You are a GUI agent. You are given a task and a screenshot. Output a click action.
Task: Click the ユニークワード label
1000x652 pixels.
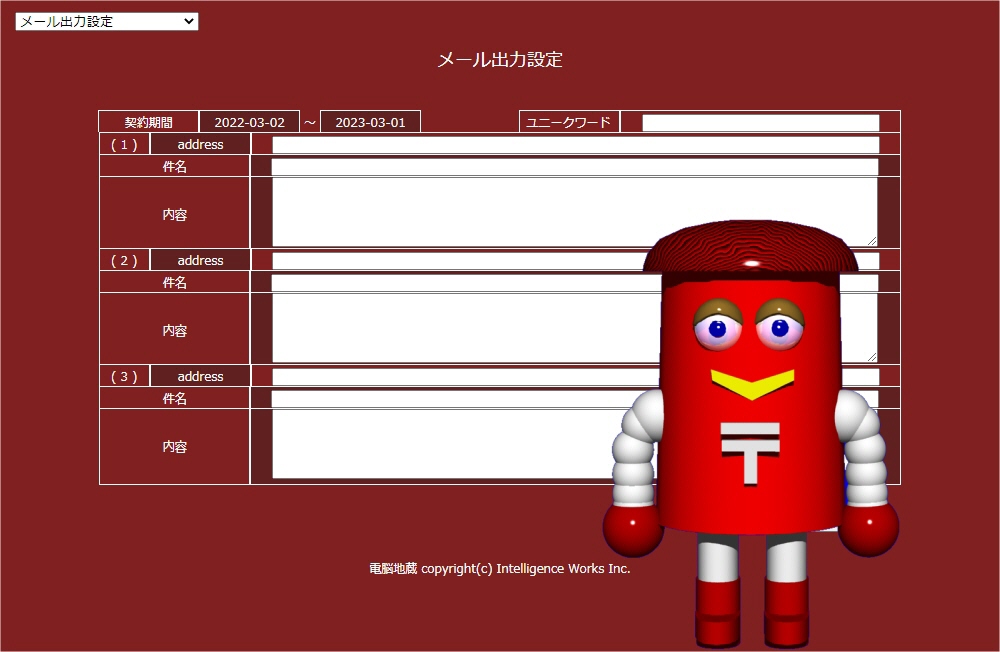point(569,122)
